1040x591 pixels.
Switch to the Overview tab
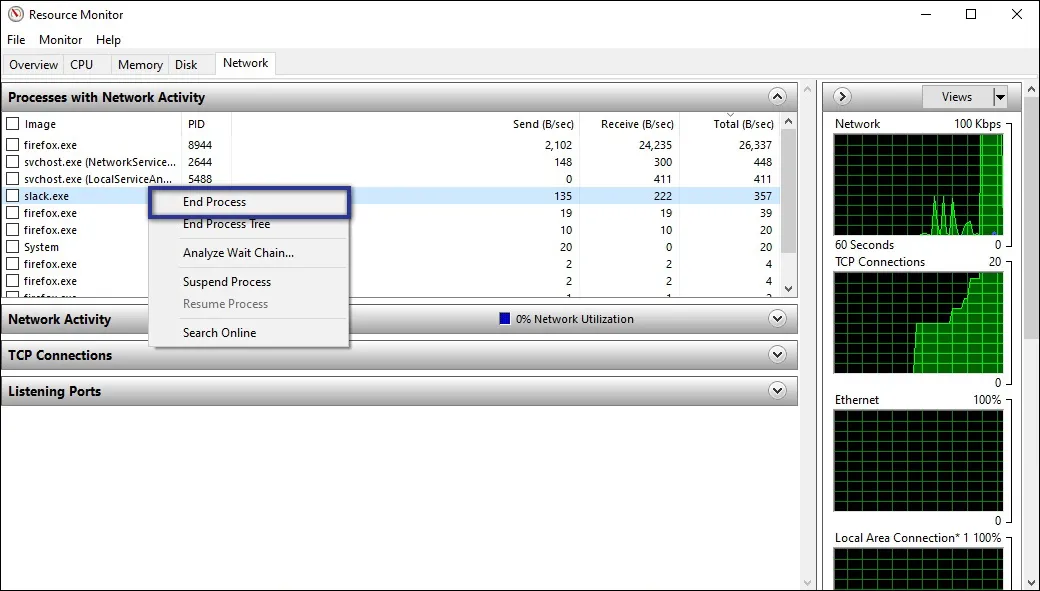pos(33,64)
